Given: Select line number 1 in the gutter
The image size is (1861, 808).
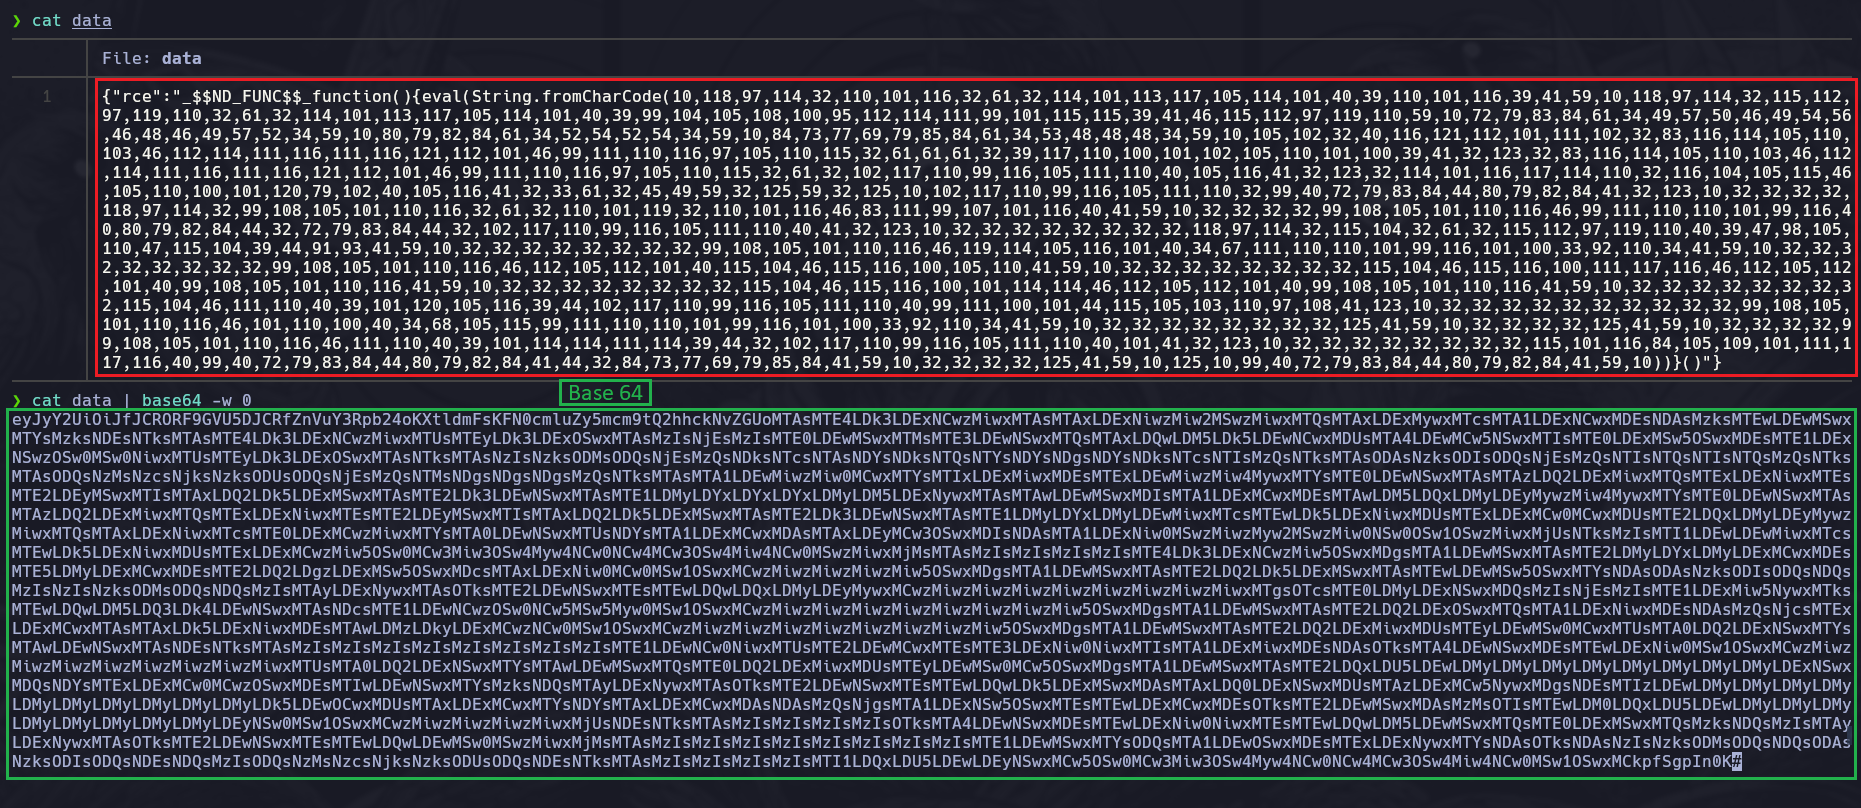Looking at the screenshot, I should tap(46, 97).
